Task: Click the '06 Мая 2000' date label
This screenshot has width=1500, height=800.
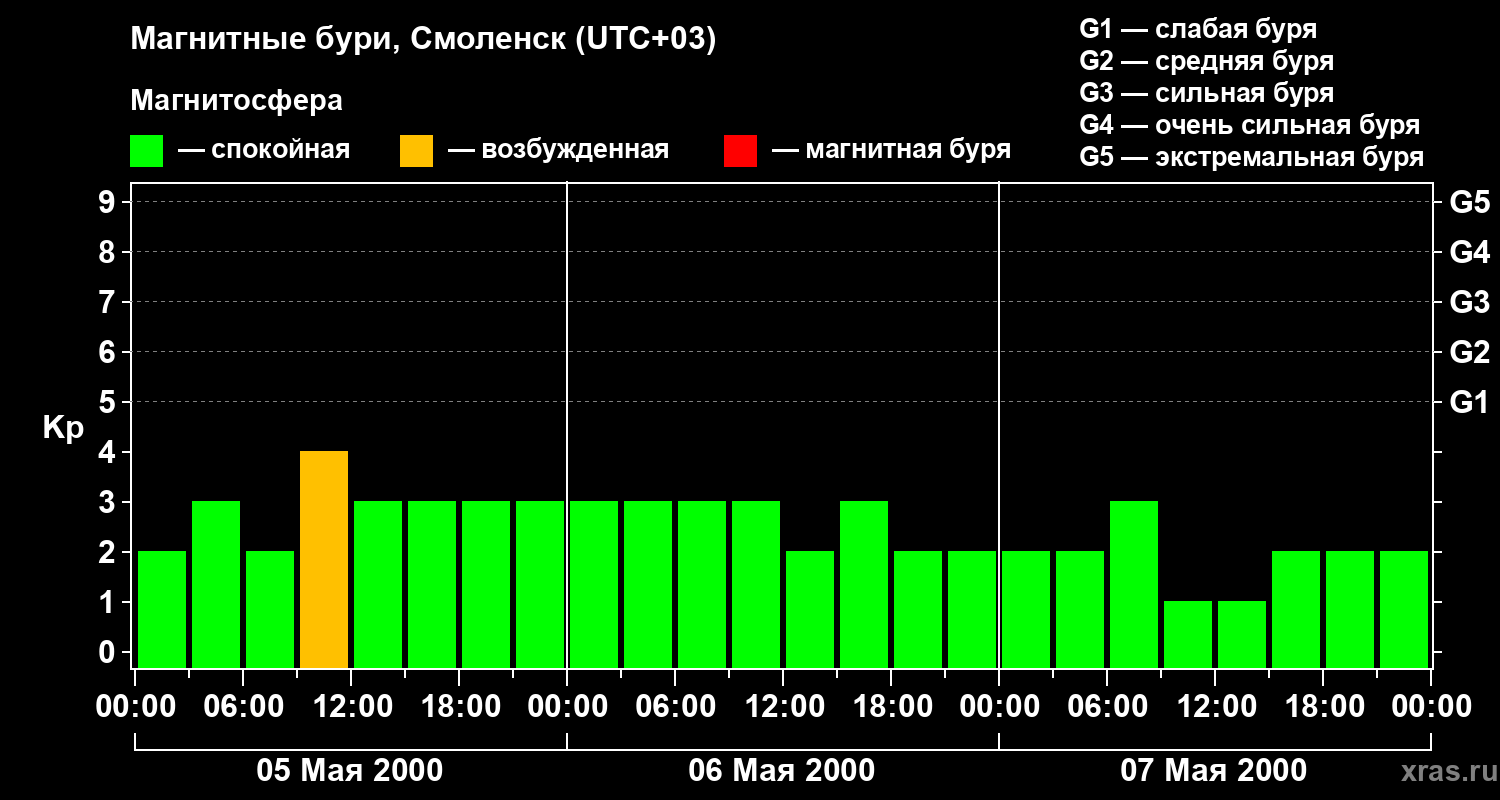Action: tap(782, 770)
